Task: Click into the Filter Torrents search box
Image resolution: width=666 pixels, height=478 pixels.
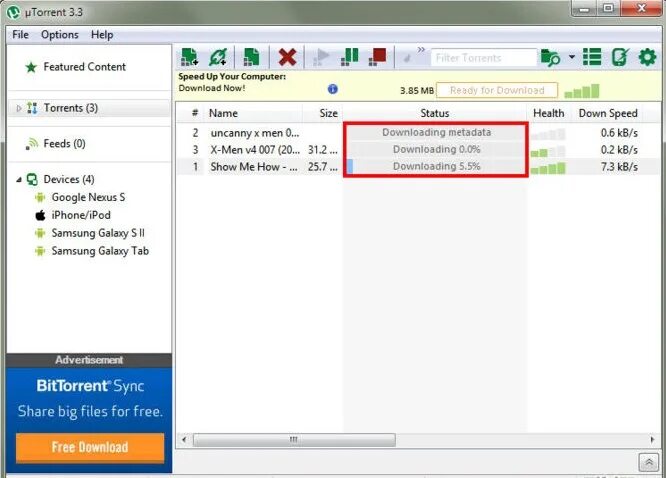Action: point(483,58)
